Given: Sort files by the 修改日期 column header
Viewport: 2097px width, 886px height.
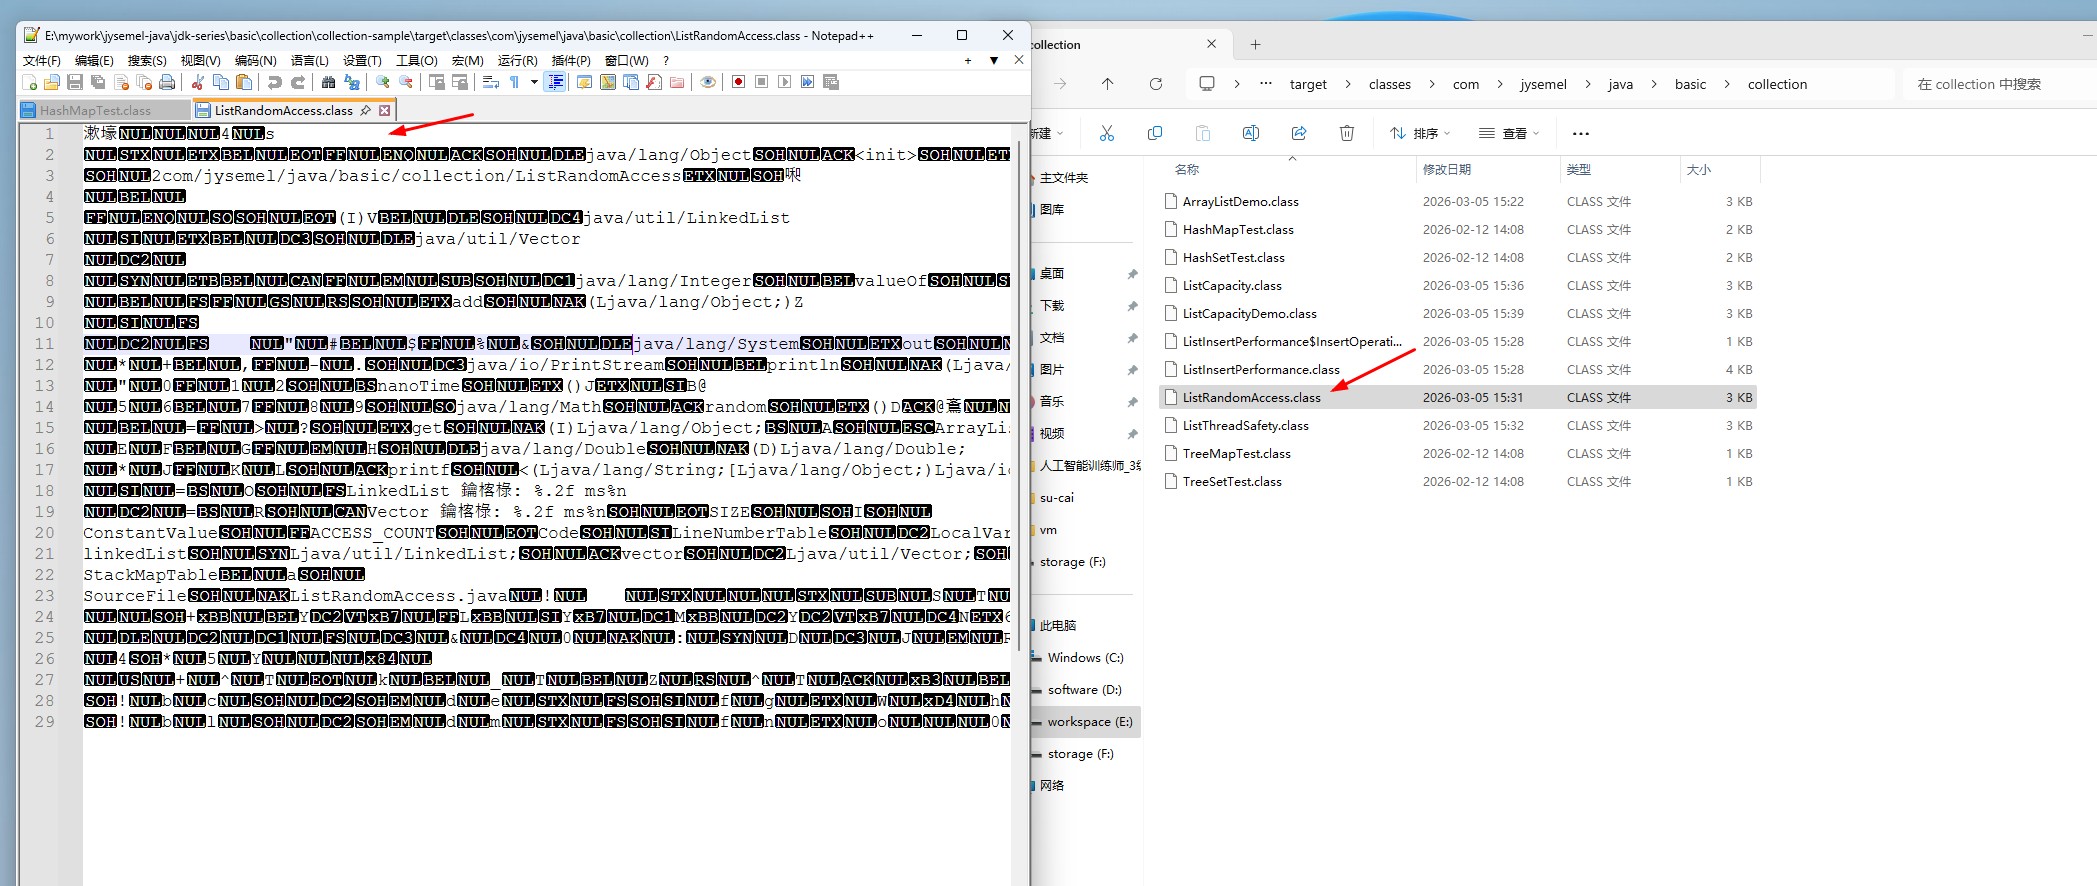Looking at the screenshot, I should 1446,169.
